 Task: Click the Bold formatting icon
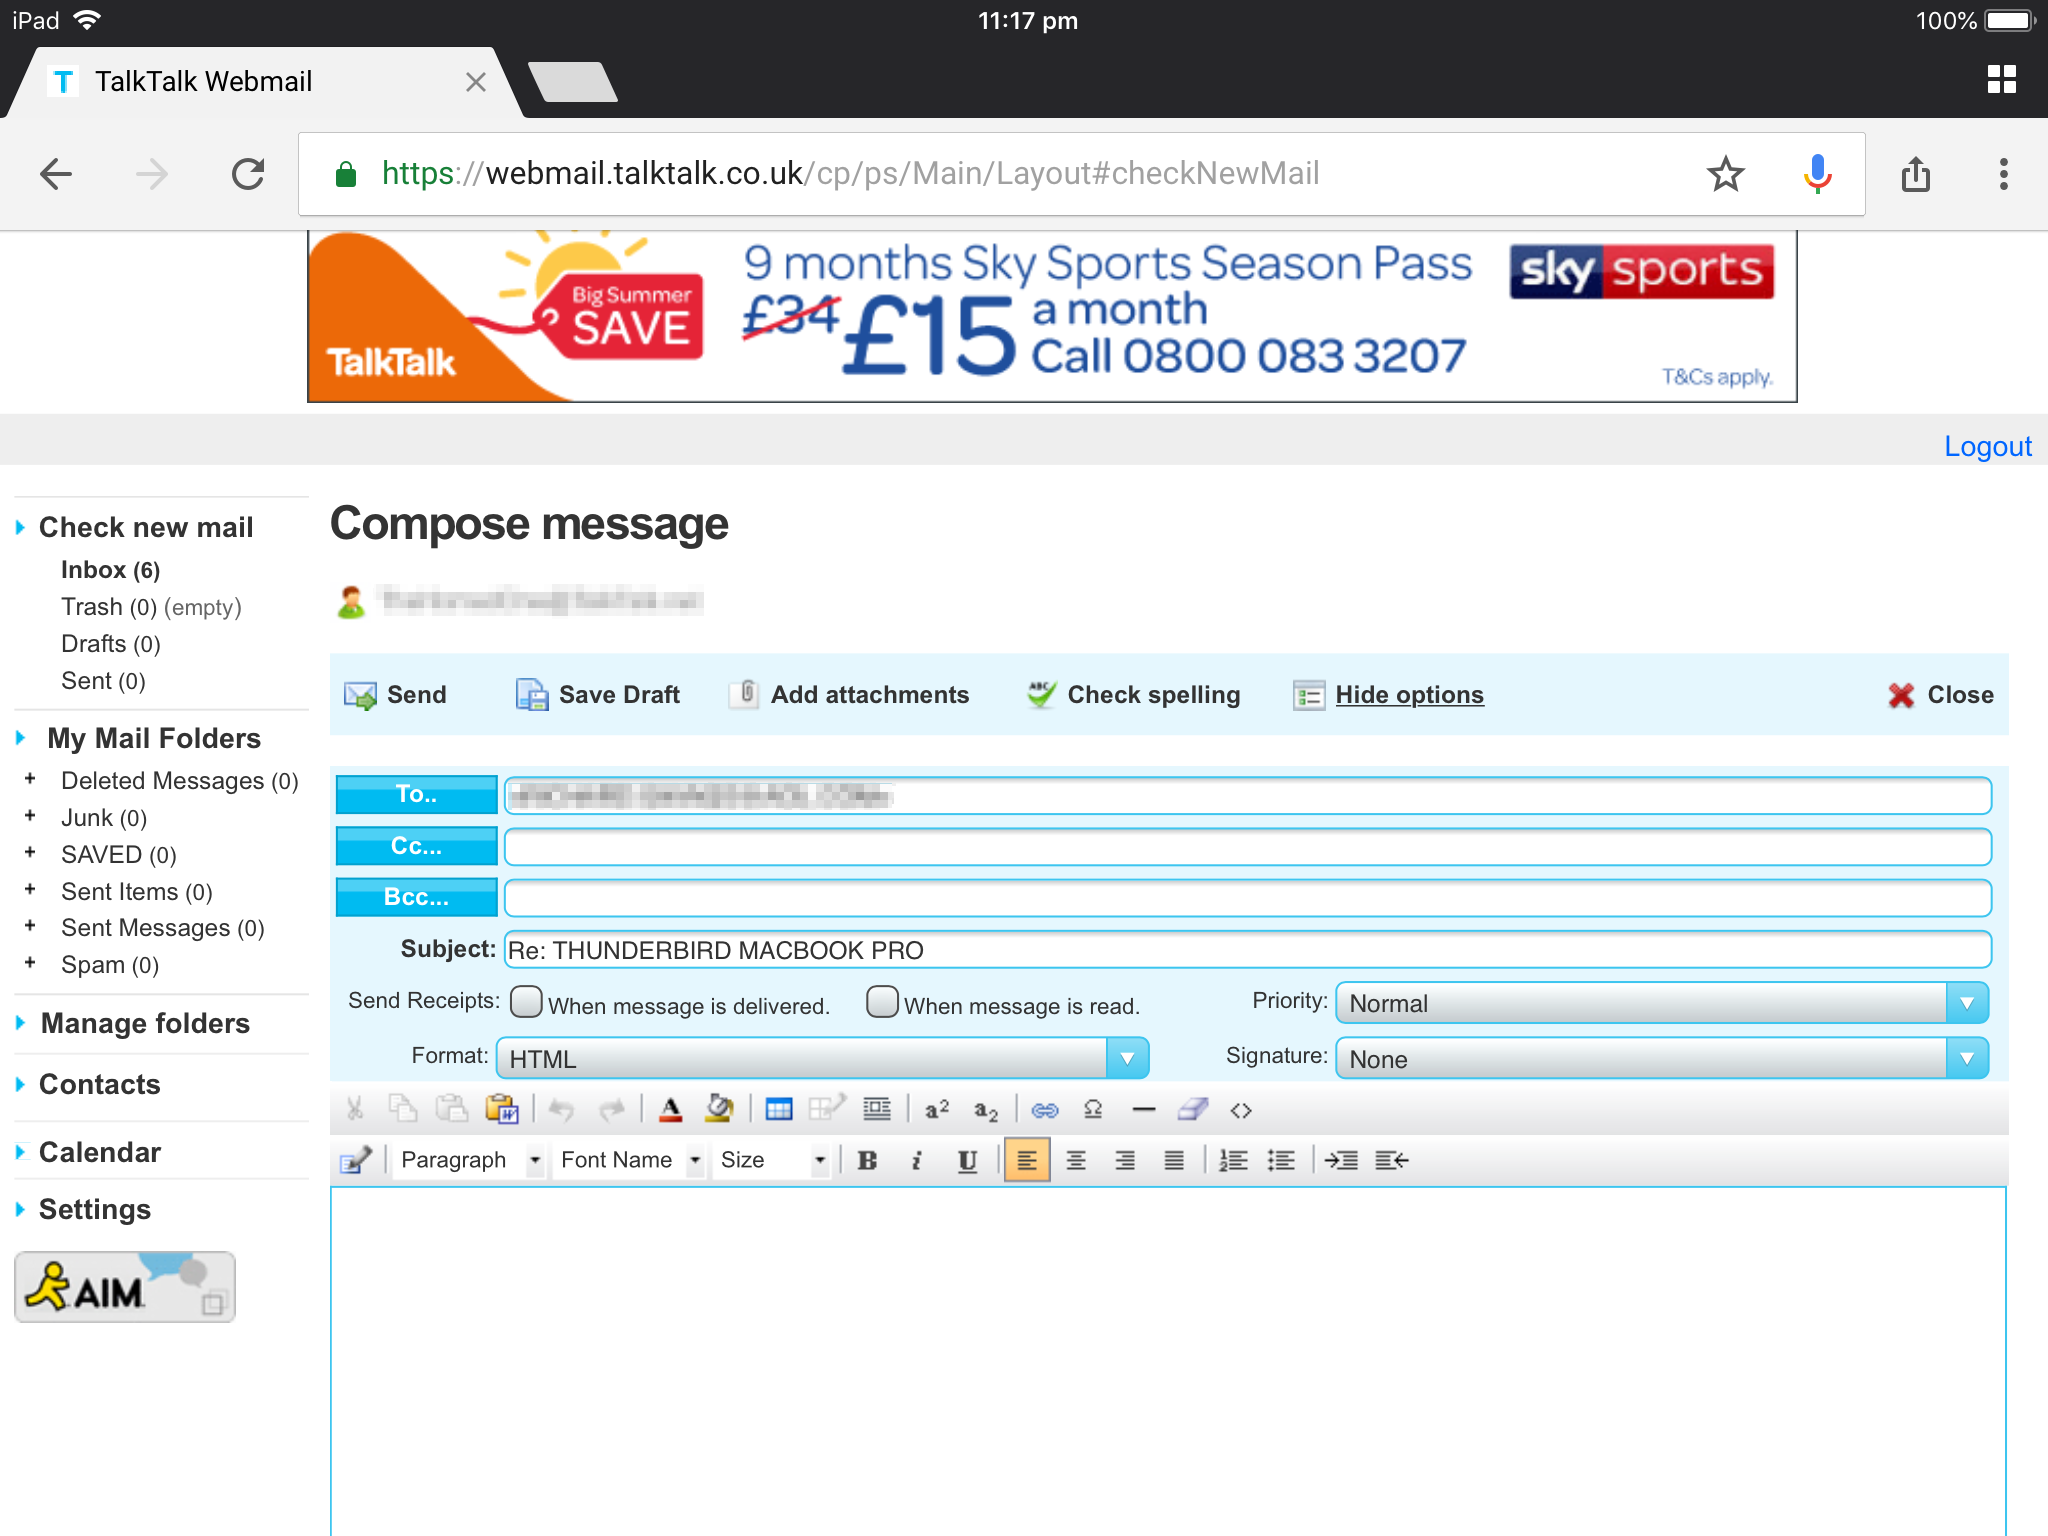(867, 1160)
